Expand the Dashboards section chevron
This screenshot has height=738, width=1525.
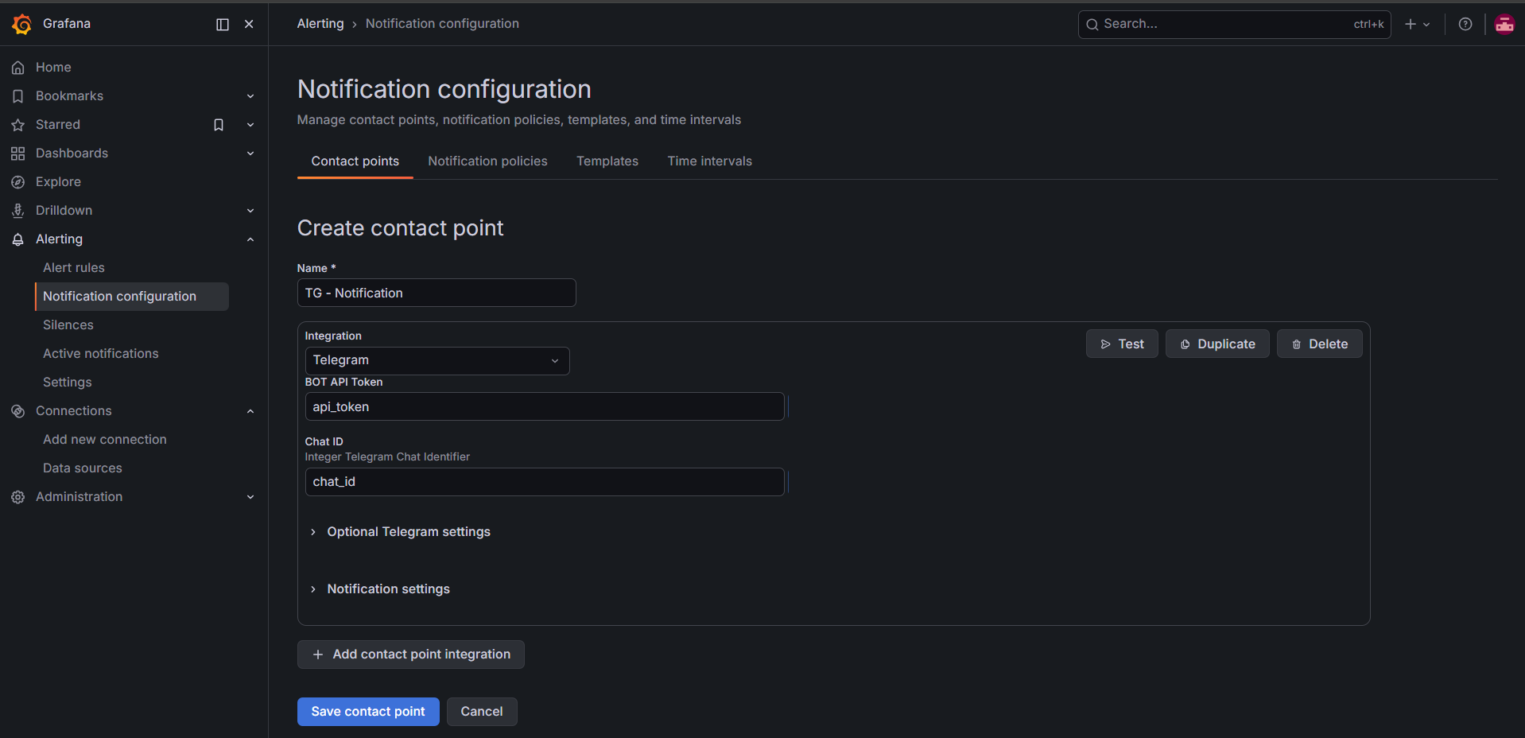click(x=250, y=153)
